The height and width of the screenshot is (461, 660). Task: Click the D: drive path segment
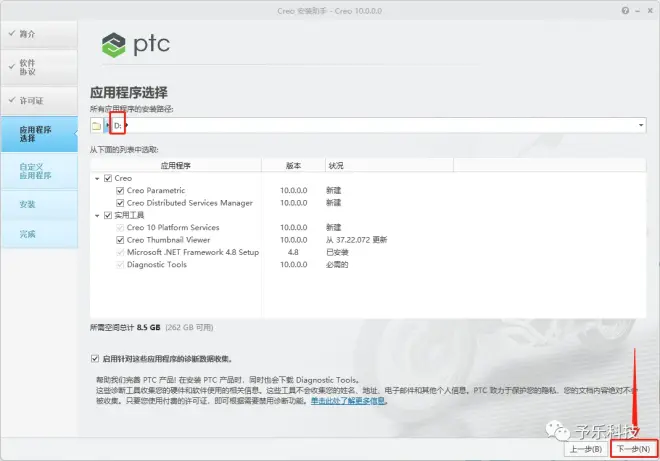point(117,125)
